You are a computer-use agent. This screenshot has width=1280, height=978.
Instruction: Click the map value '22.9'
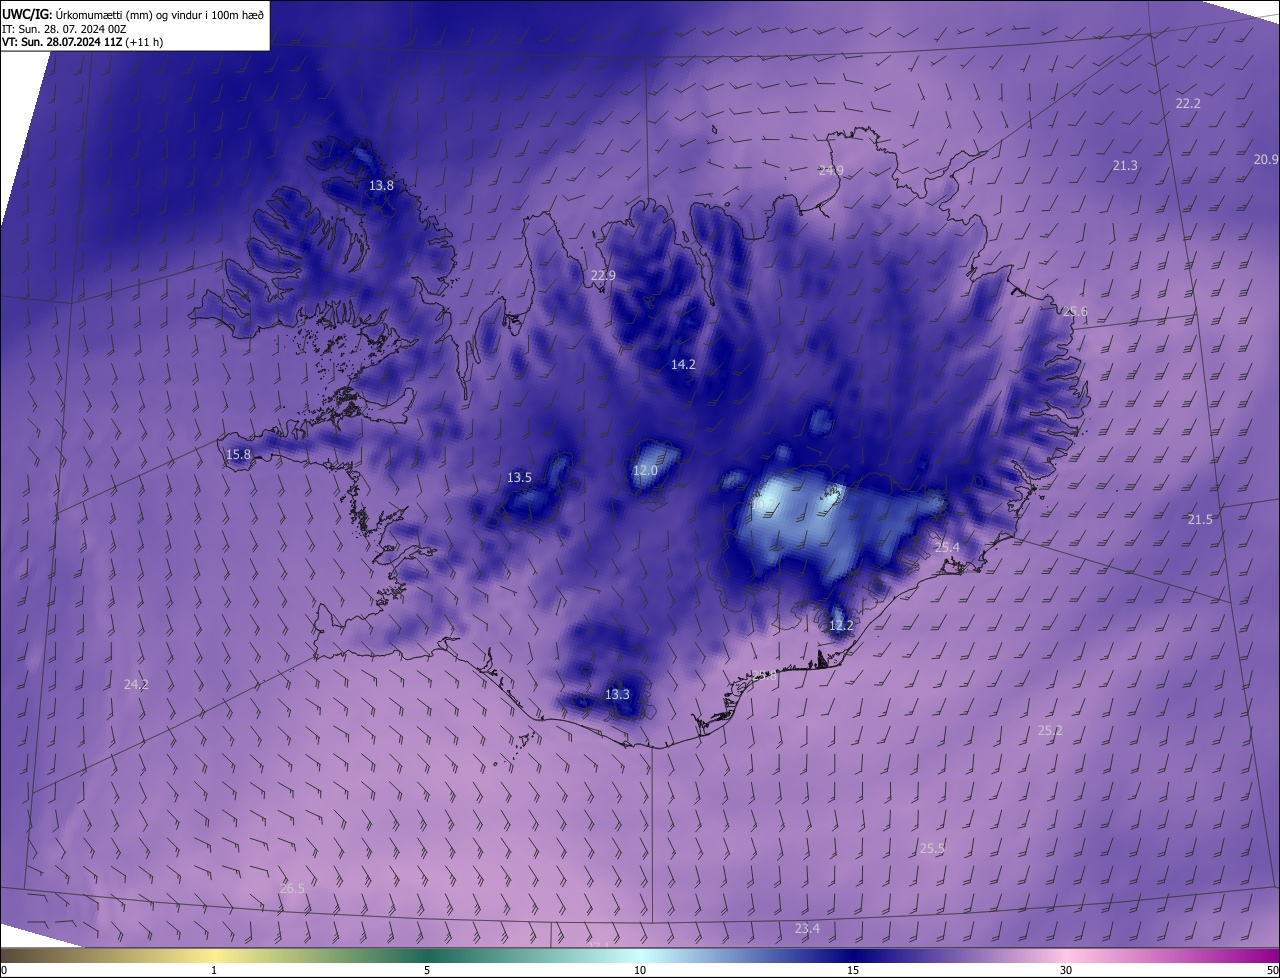click(603, 275)
